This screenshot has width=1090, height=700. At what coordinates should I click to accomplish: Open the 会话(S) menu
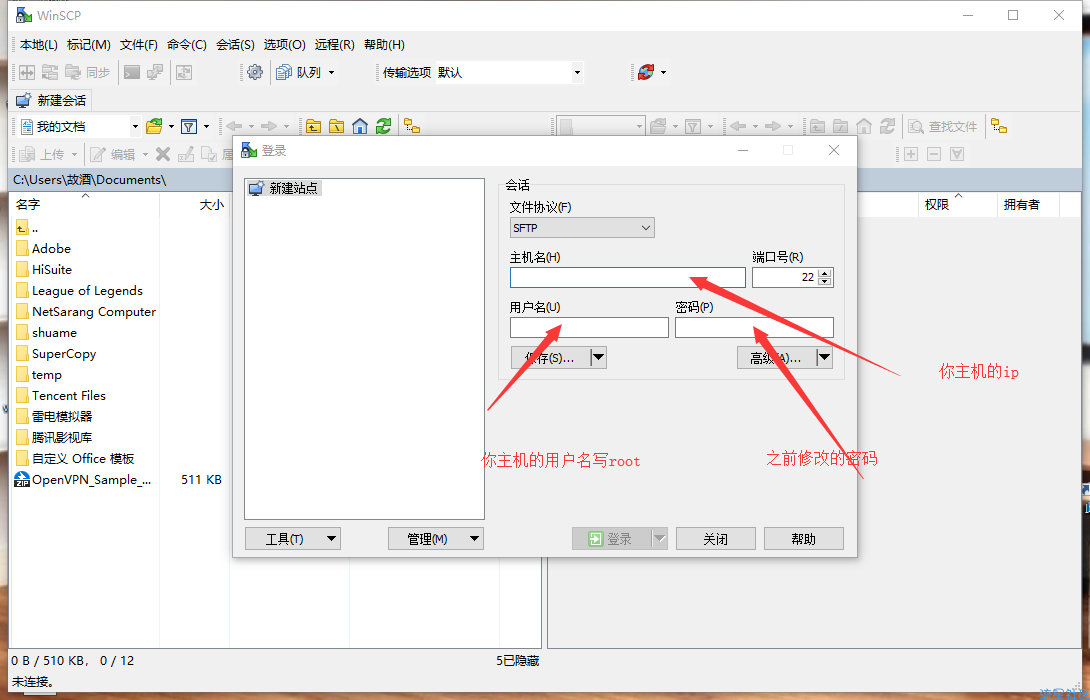point(235,44)
